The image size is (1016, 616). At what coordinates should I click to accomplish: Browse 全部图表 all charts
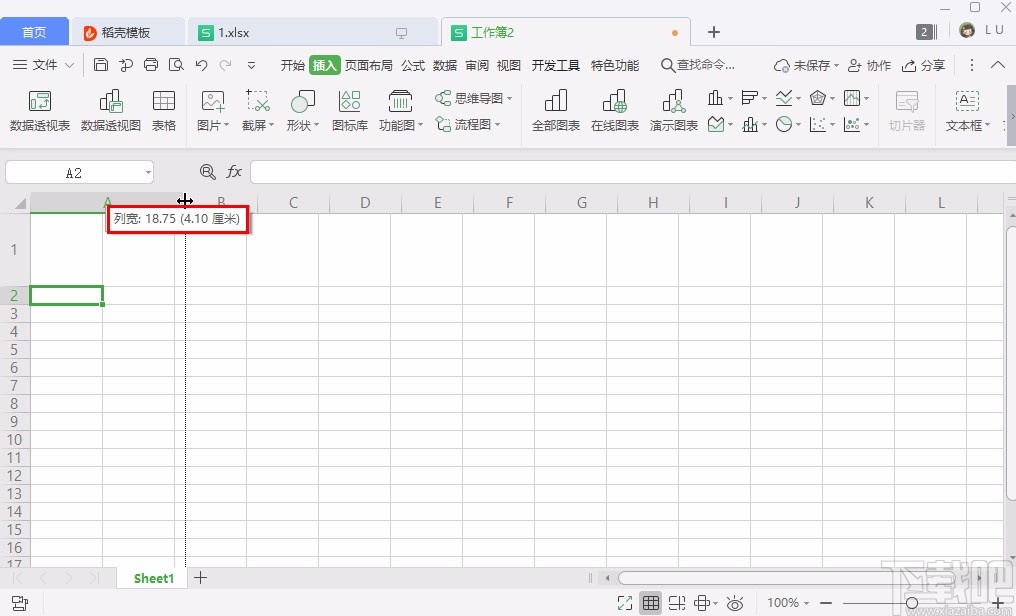[x=555, y=108]
